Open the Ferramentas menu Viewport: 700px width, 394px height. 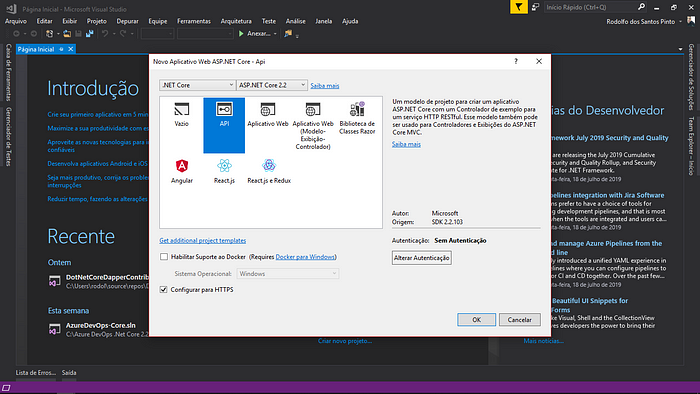click(194, 21)
